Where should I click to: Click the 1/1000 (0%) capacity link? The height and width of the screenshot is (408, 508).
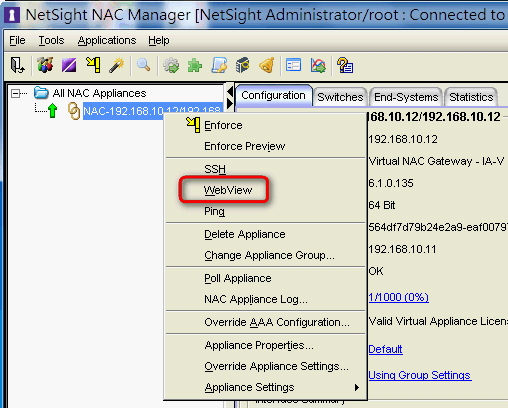tap(399, 297)
